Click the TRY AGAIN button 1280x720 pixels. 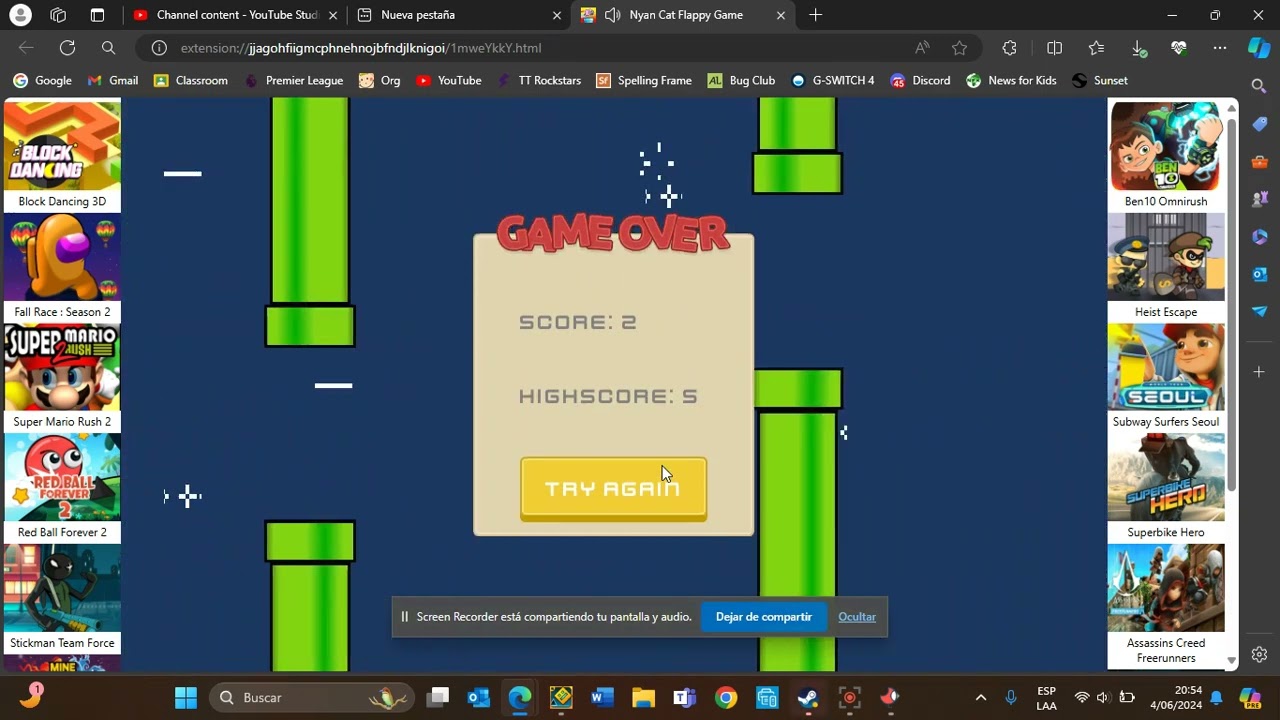(x=613, y=489)
